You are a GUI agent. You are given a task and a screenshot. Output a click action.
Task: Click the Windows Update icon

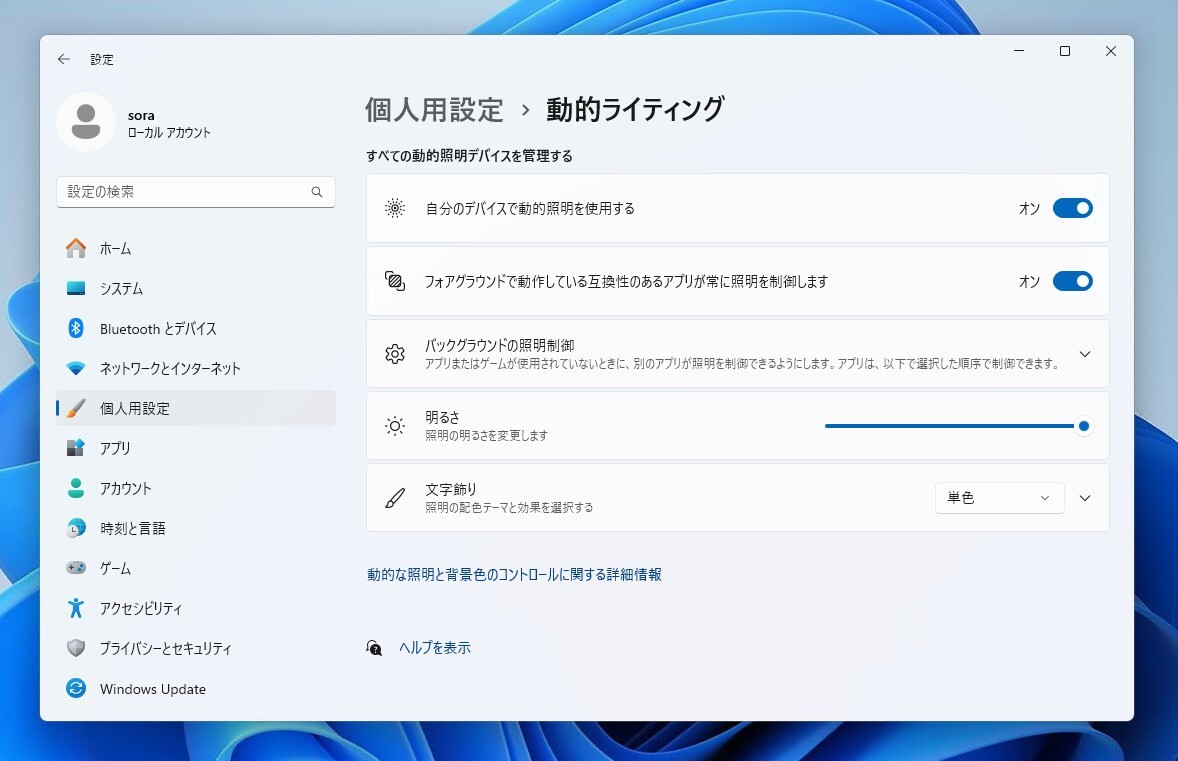coord(77,688)
